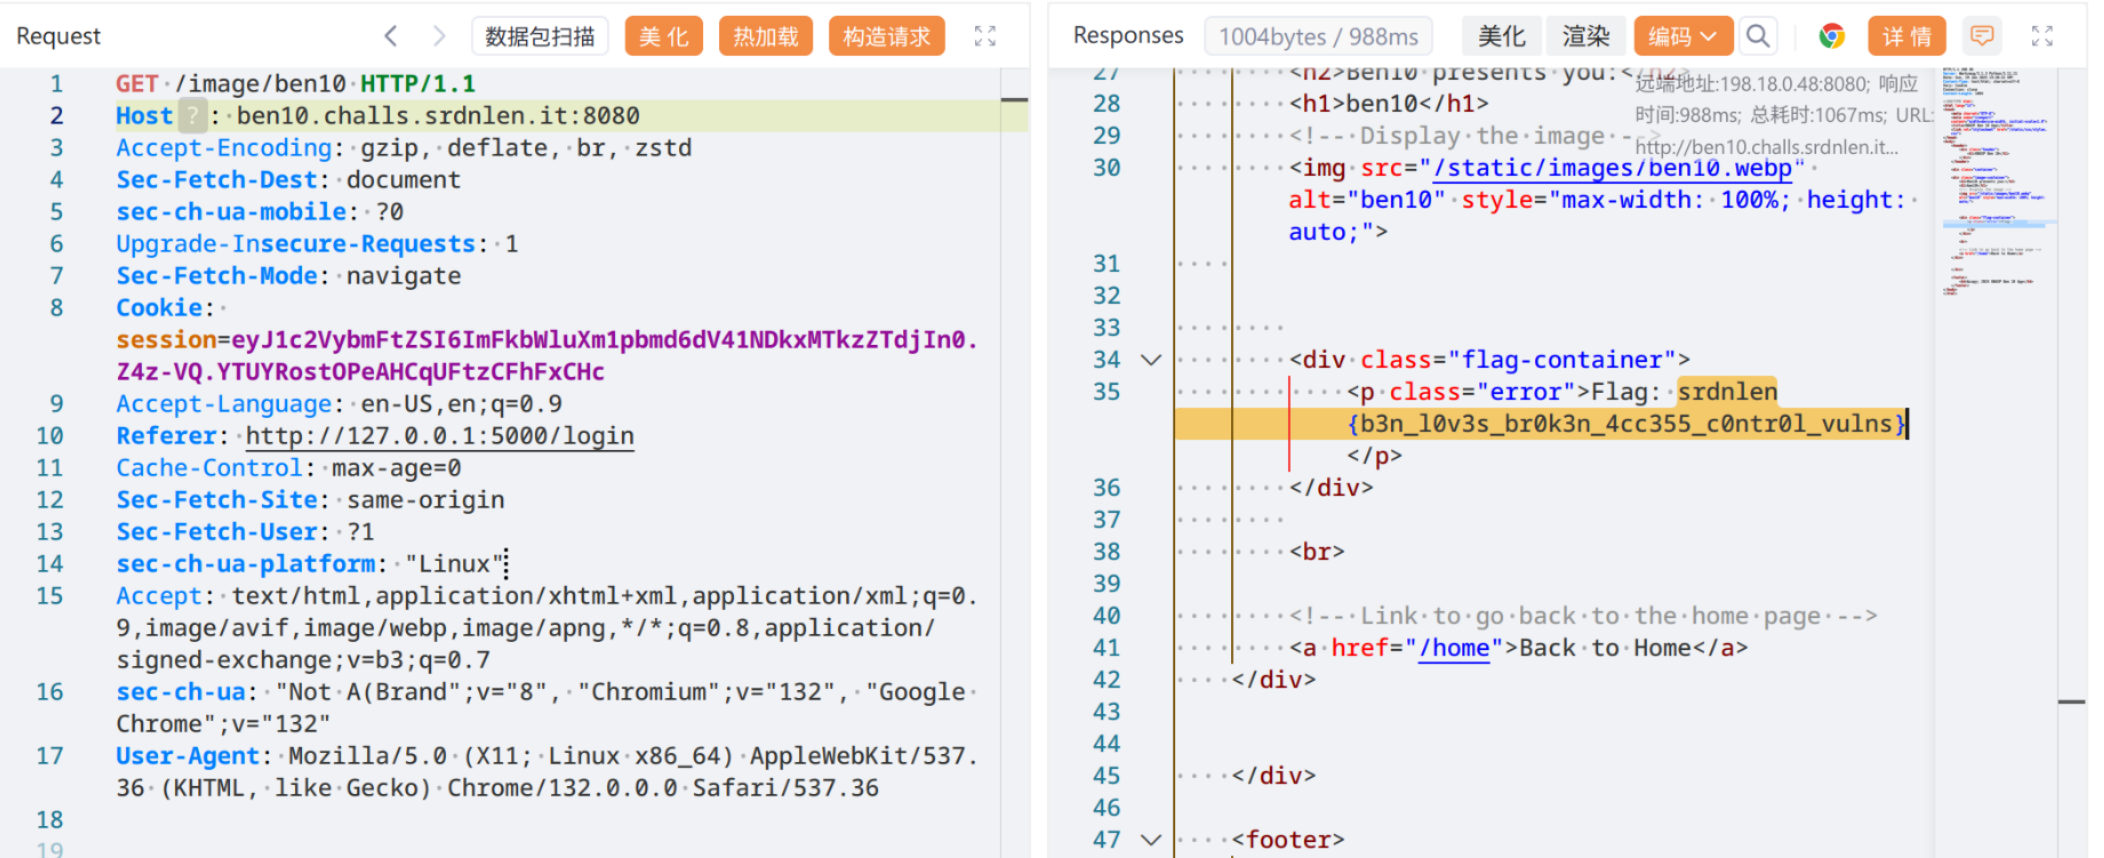Open the 编码 dropdown
This screenshot has width=2104, height=858.
pos(1684,36)
